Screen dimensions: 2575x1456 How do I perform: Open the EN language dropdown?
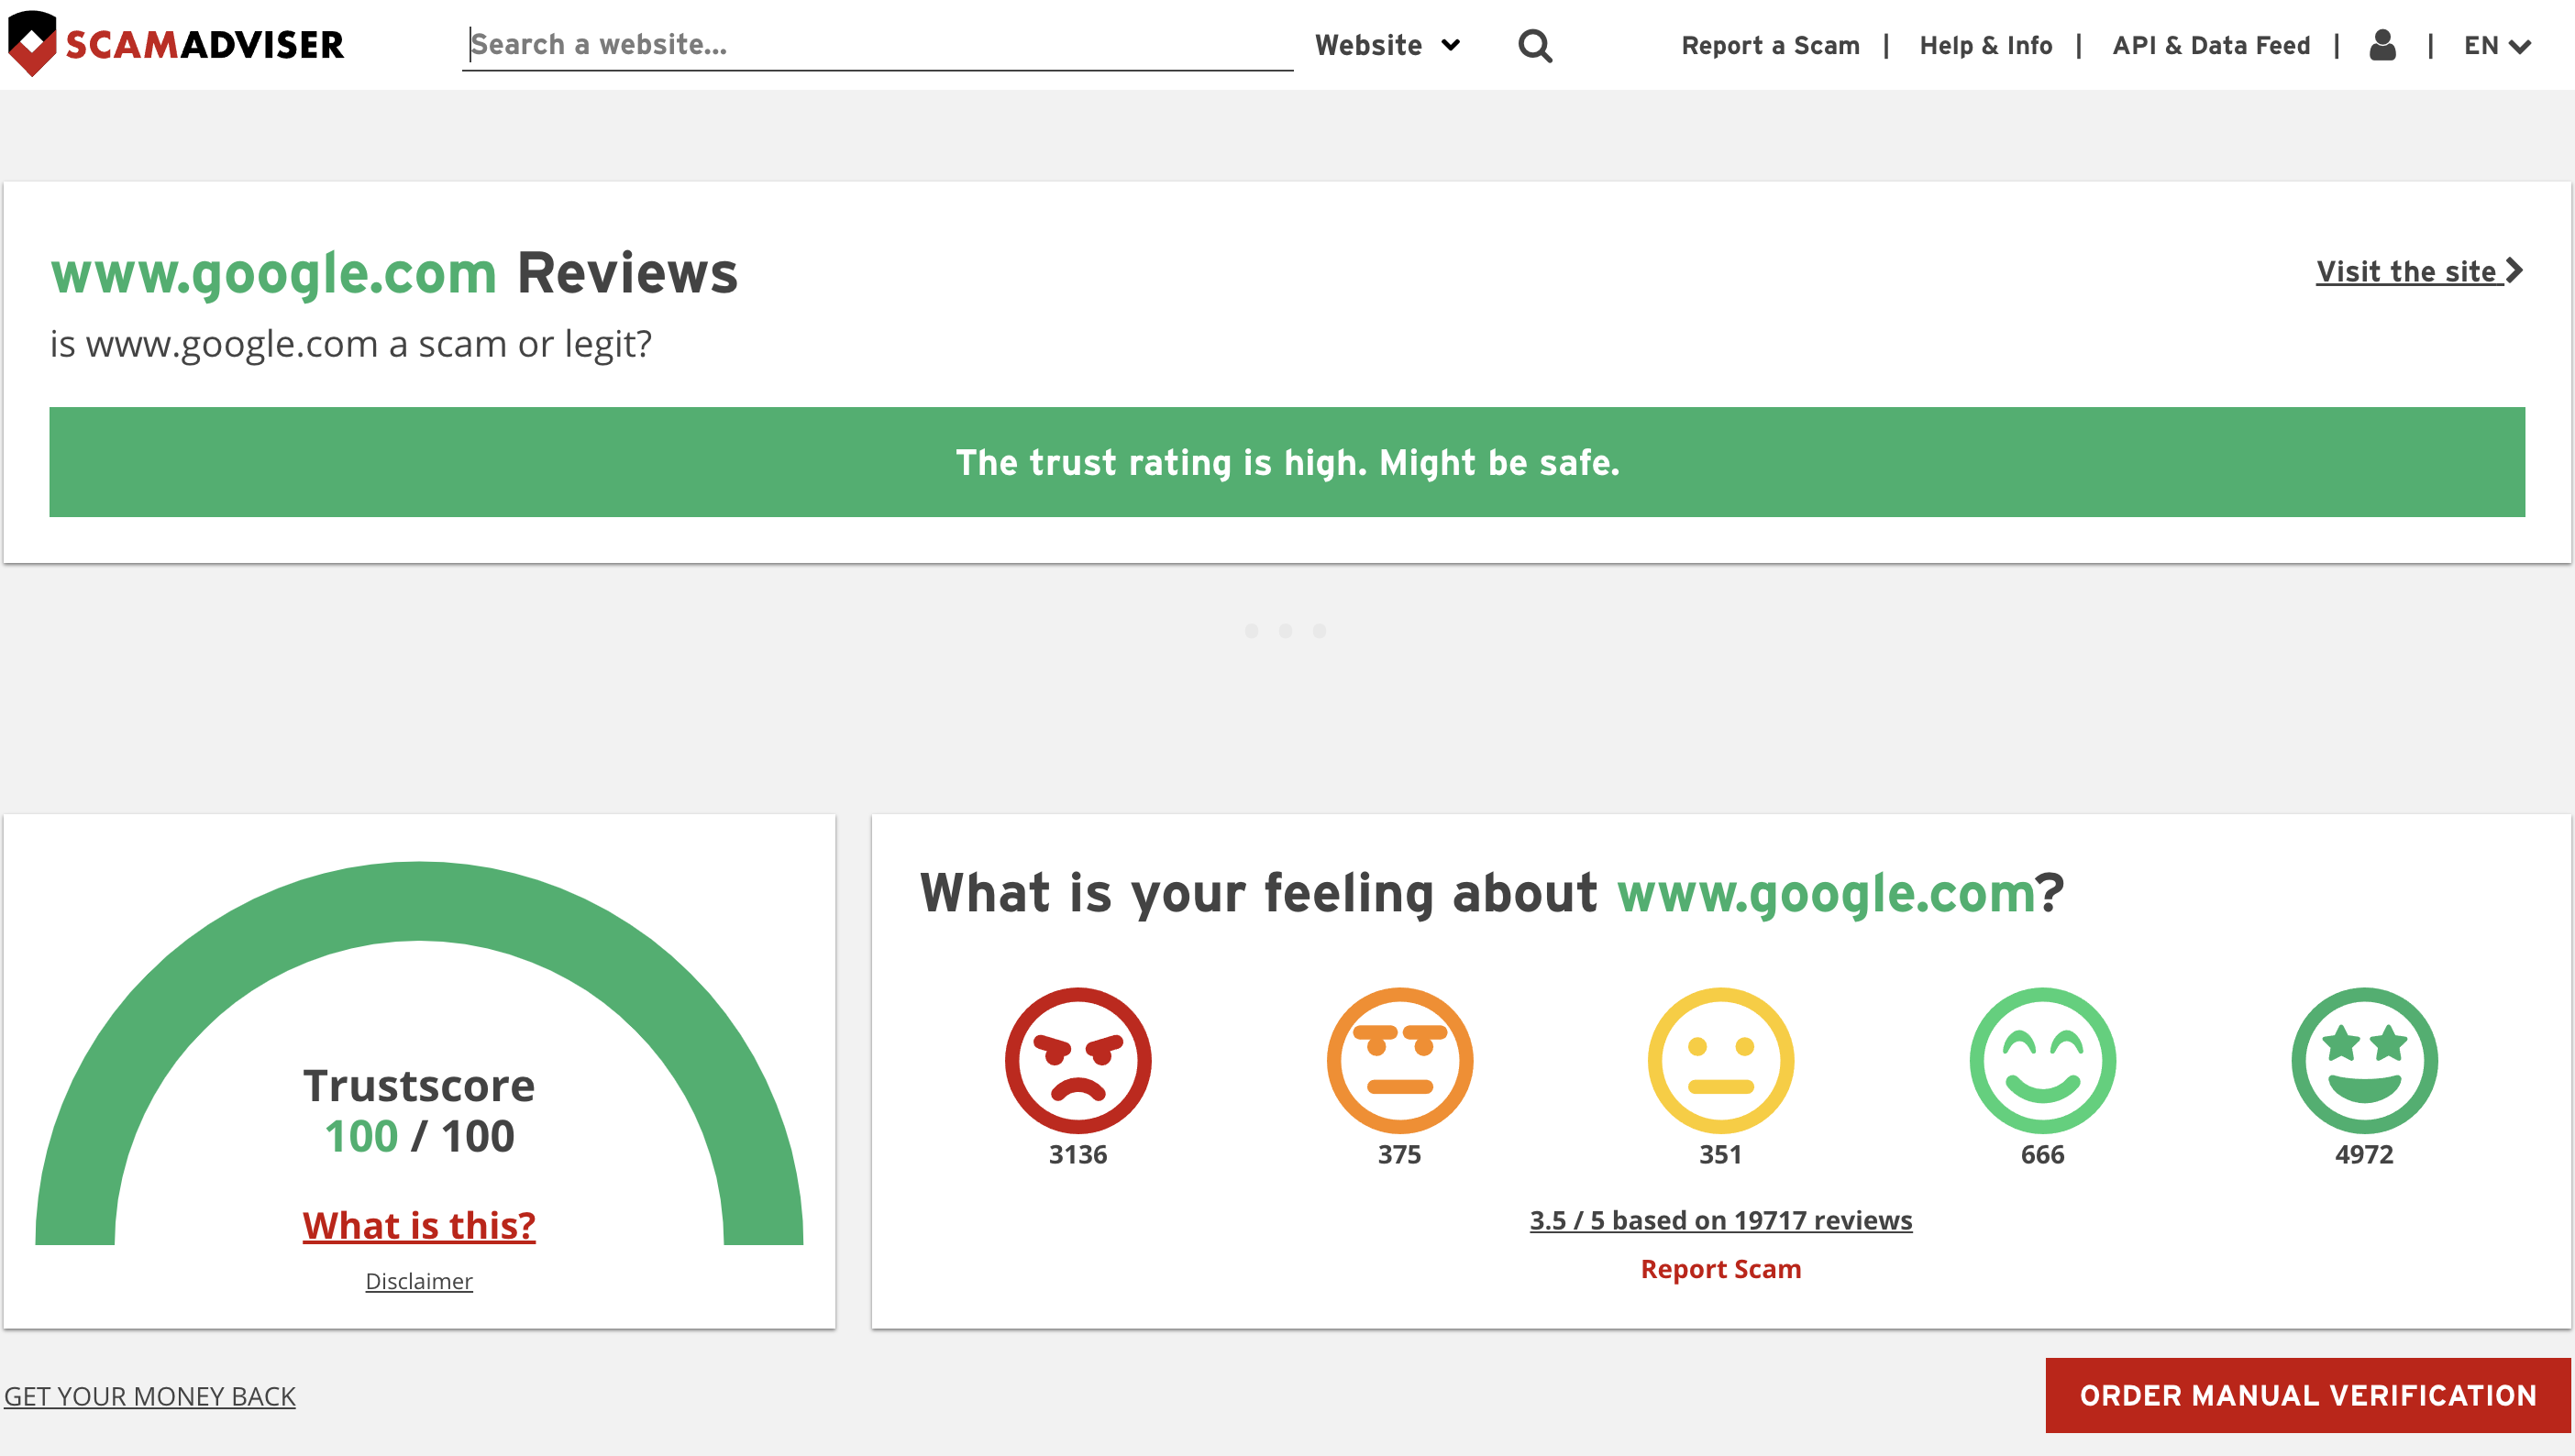(x=2496, y=46)
